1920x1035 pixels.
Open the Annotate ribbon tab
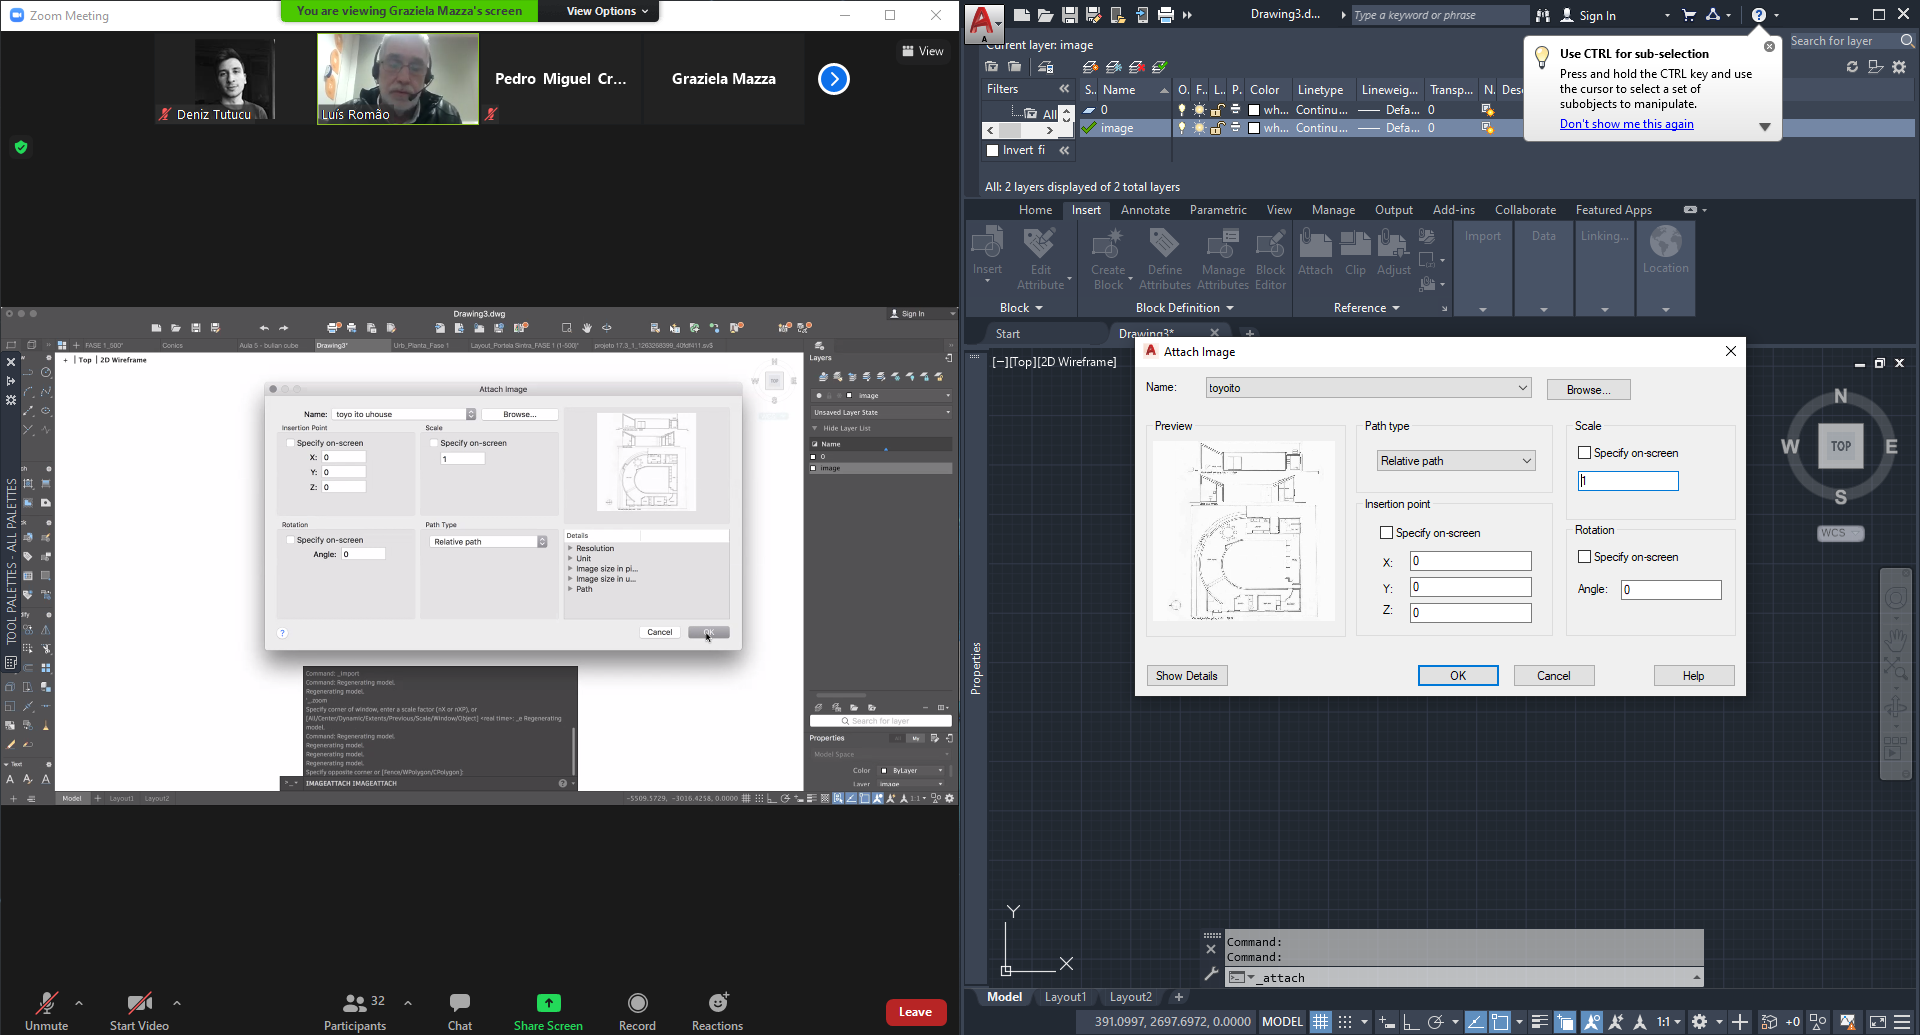point(1145,210)
